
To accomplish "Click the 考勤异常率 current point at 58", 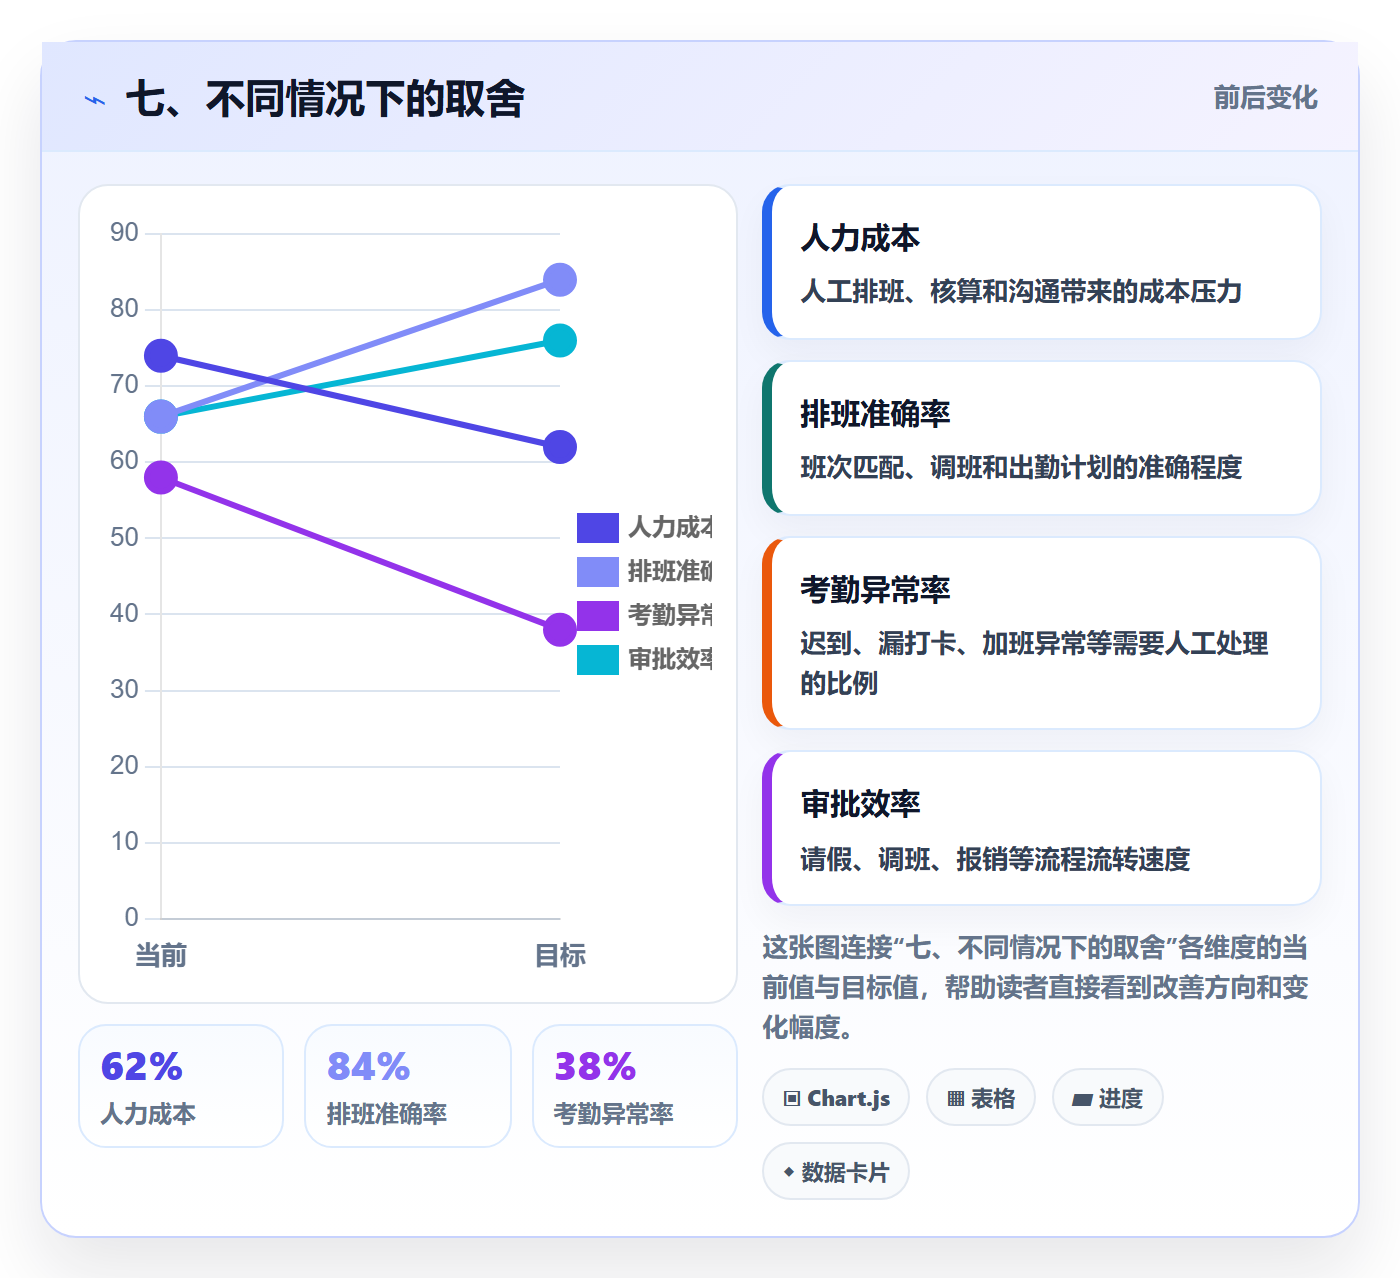I will coord(161,478).
